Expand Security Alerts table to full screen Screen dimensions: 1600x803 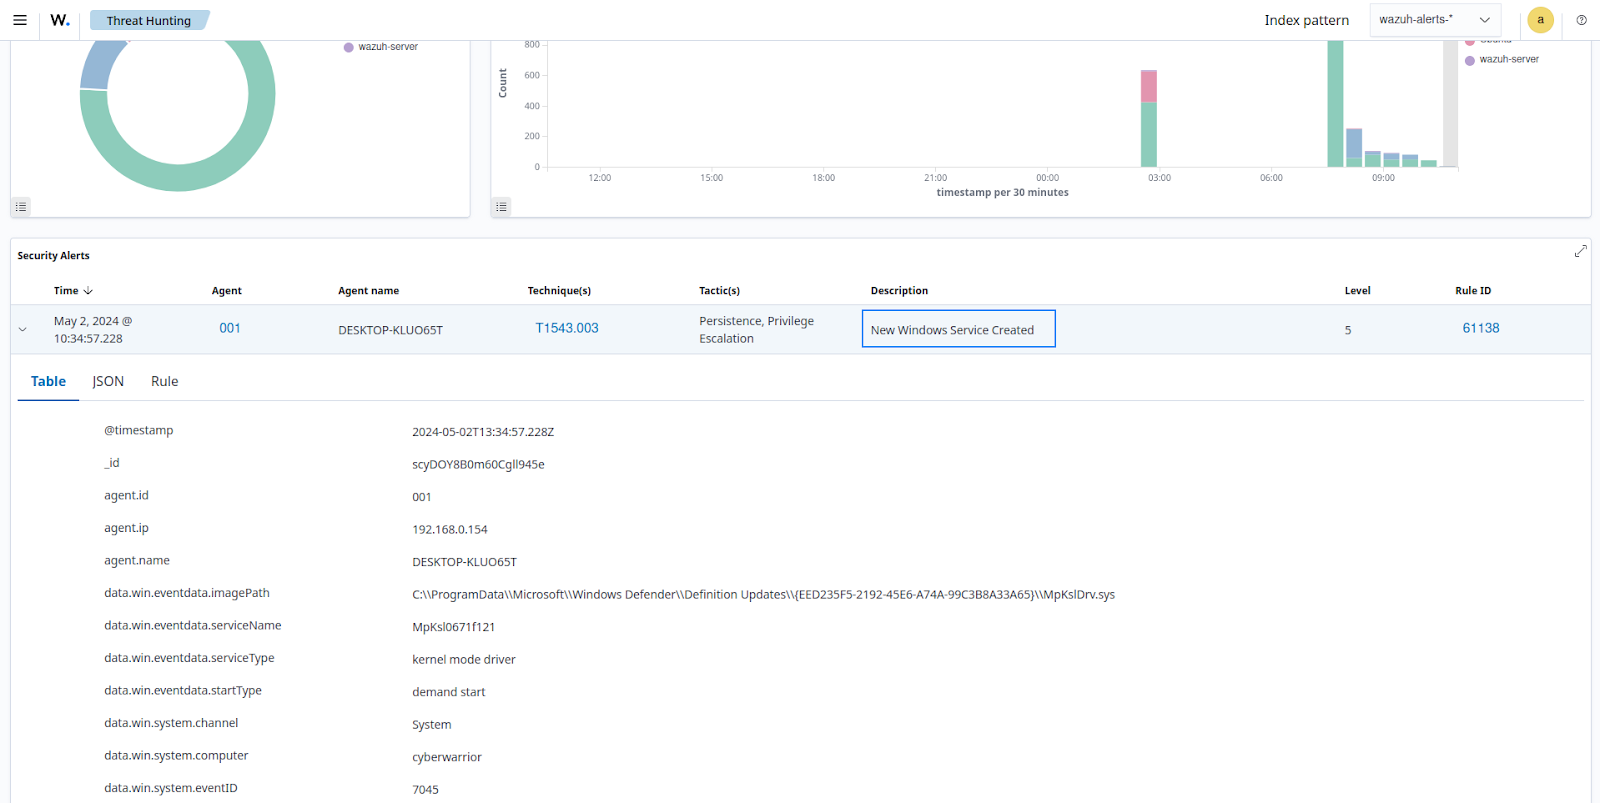pyautogui.click(x=1581, y=251)
